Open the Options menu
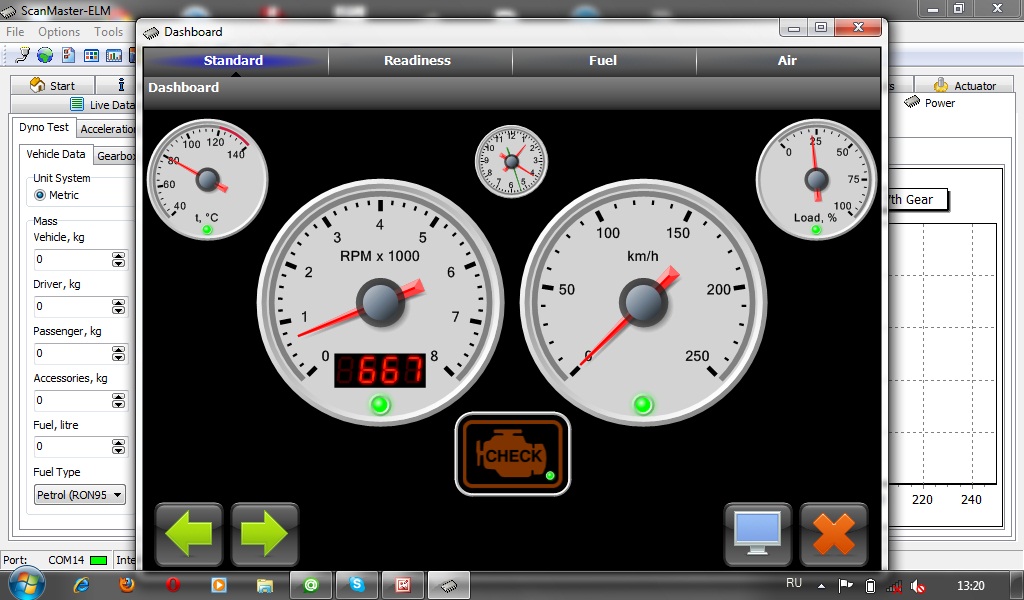The image size is (1024, 600). 59,32
